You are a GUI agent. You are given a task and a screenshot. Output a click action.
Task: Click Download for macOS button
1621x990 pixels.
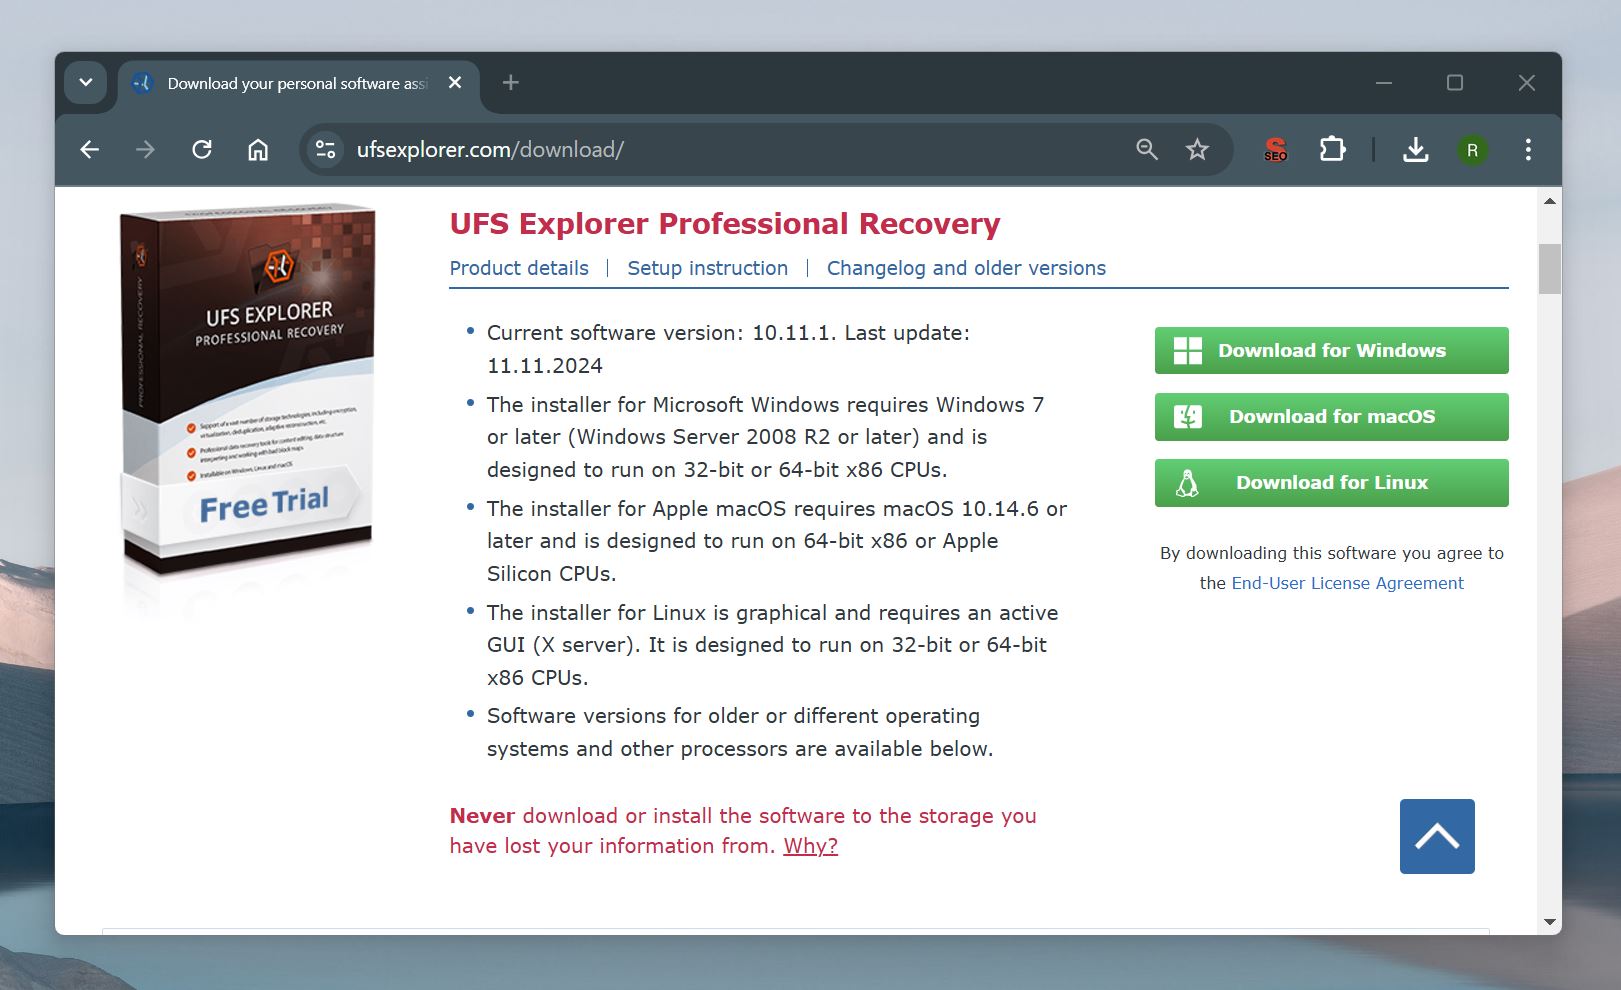pos(1331,417)
